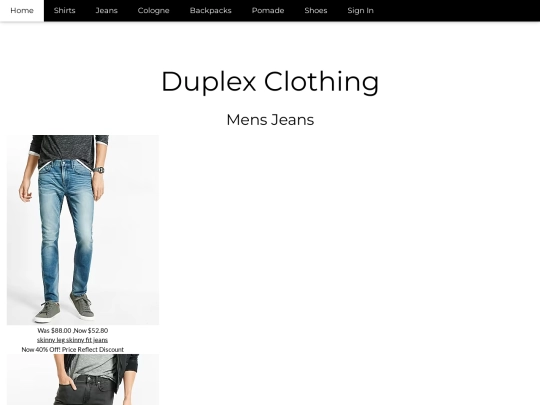Click the gray t-shirt in second product photo
This screenshot has height=405, width=540.
[95, 366]
